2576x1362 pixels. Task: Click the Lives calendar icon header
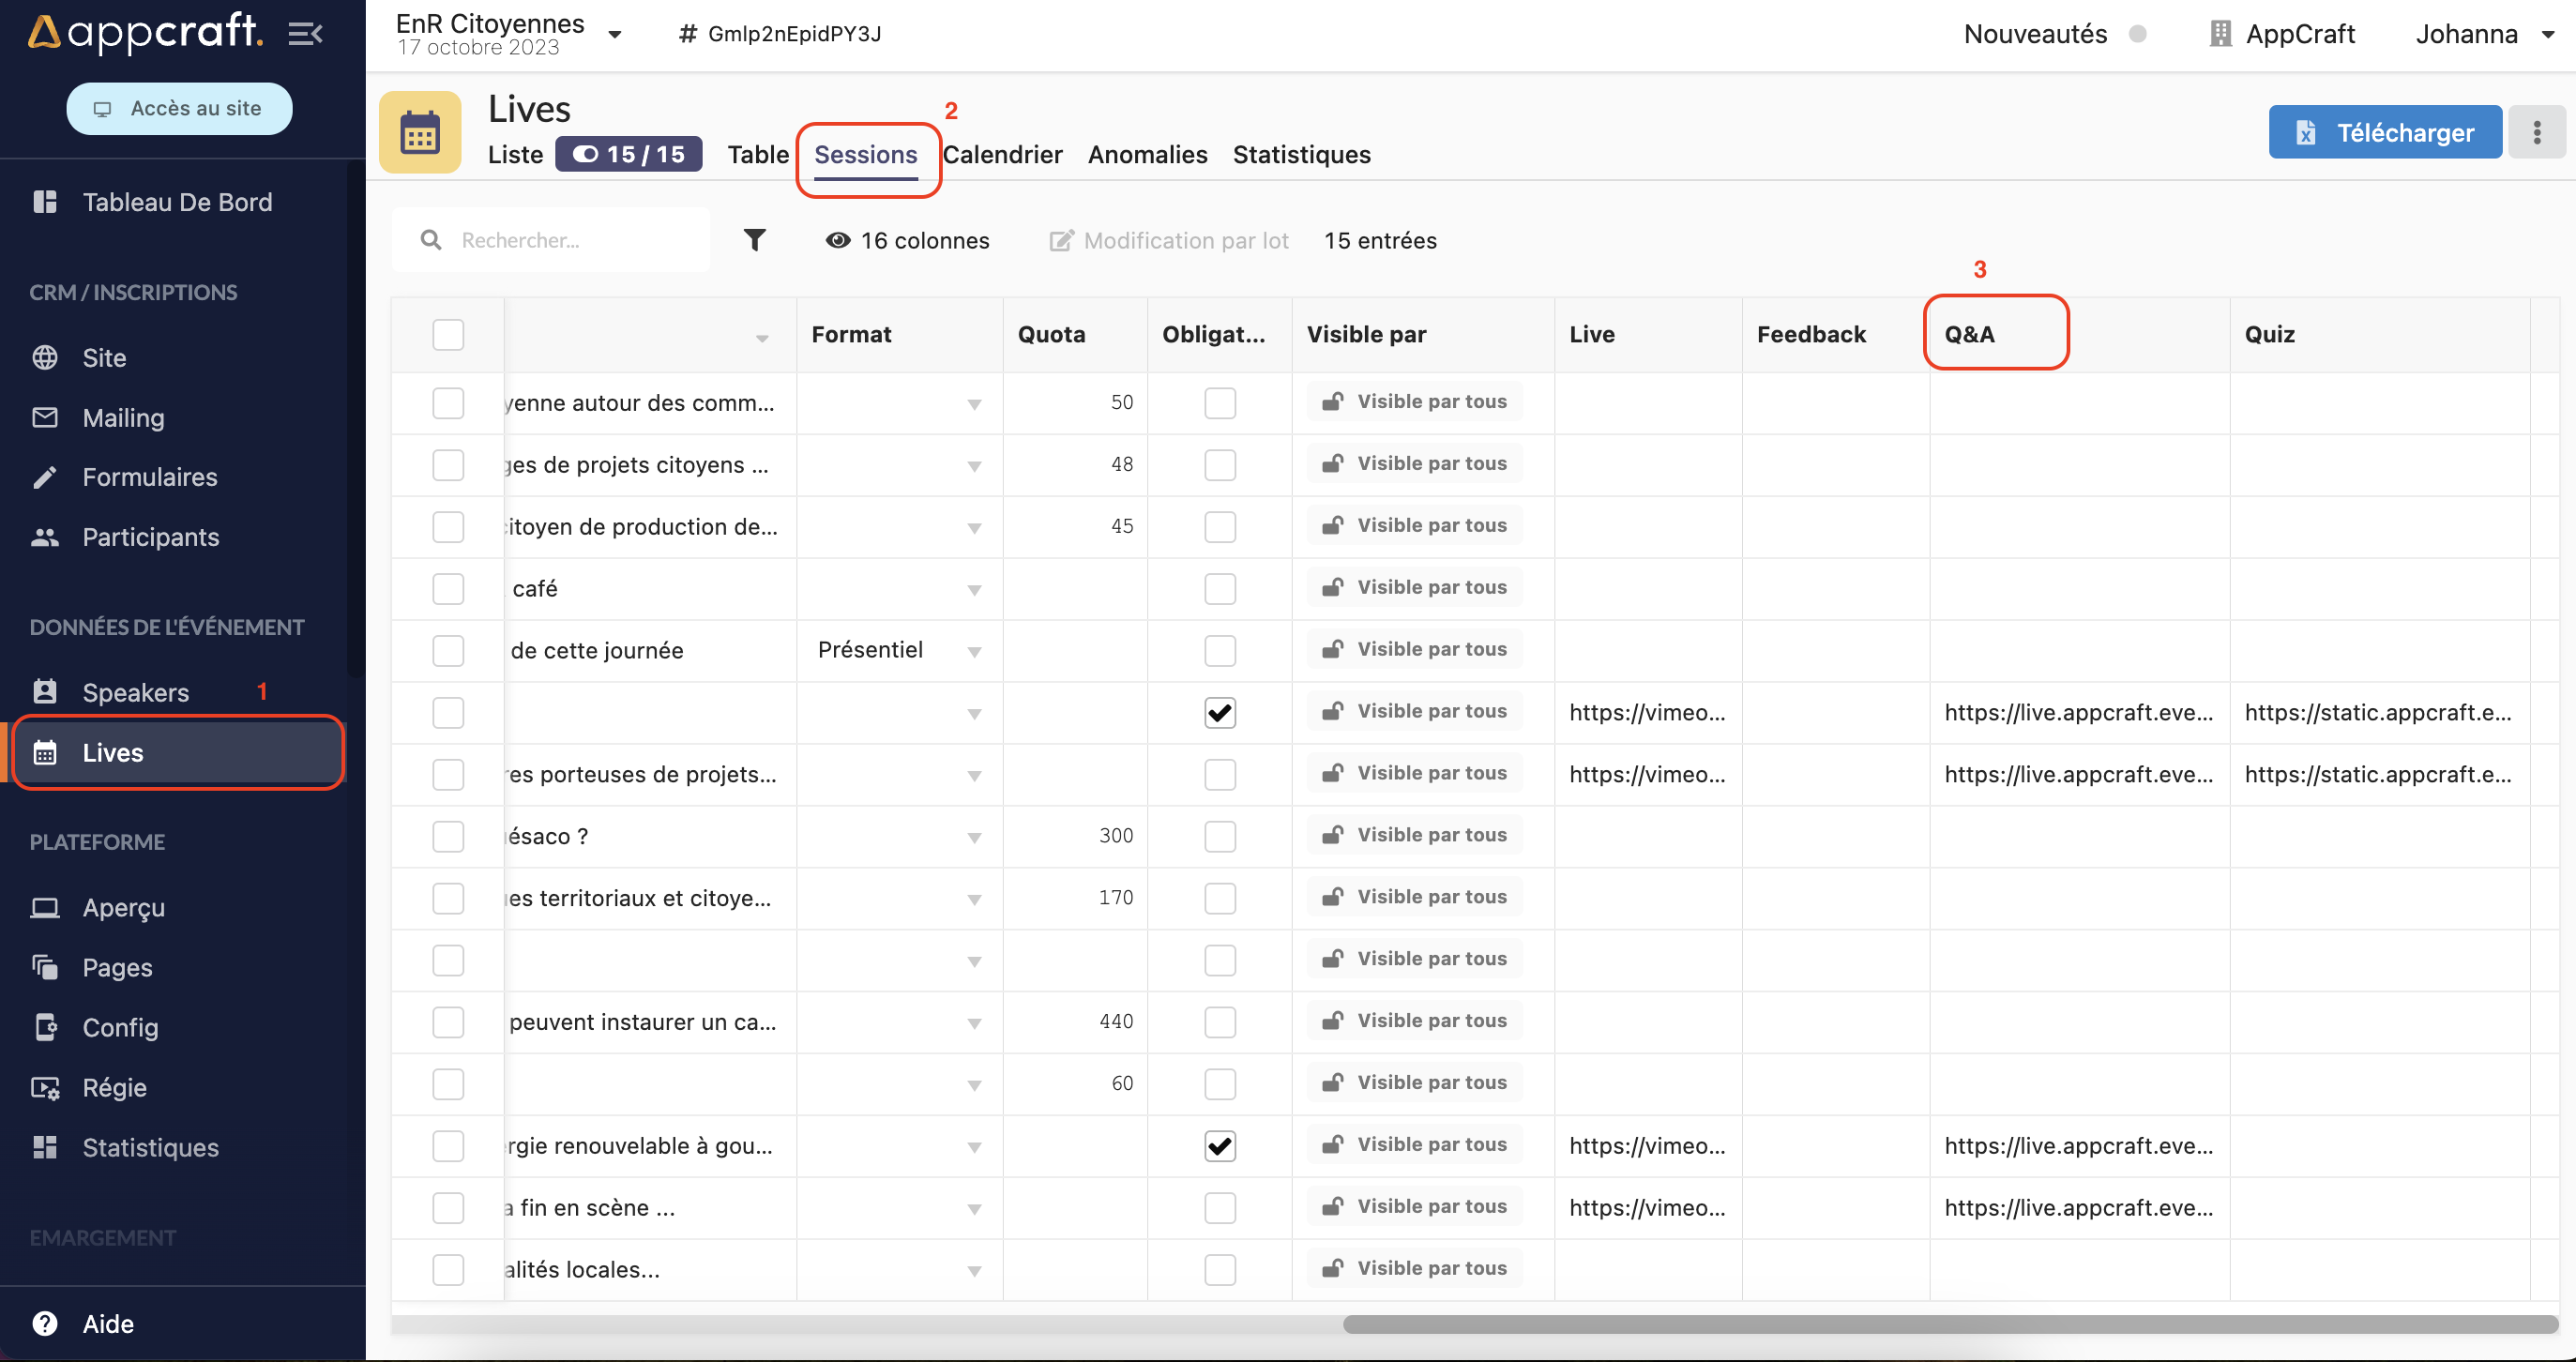click(x=420, y=133)
